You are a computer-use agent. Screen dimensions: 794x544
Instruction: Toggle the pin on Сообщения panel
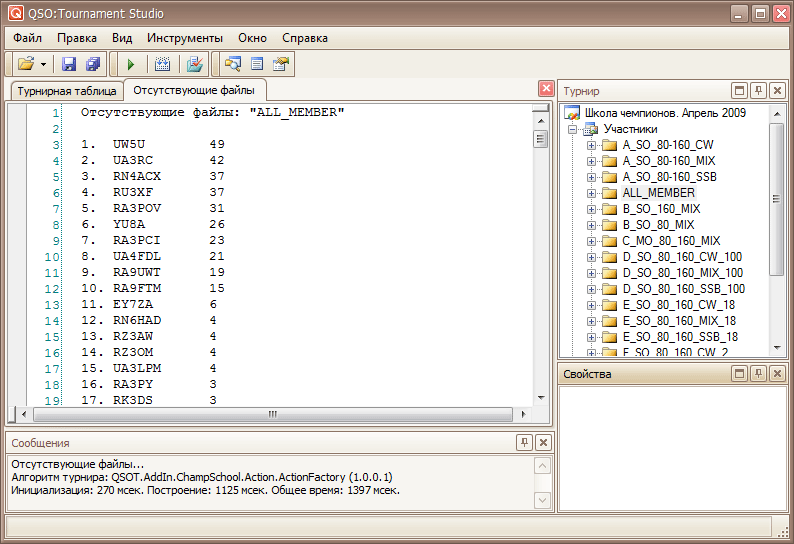point(525,442)
